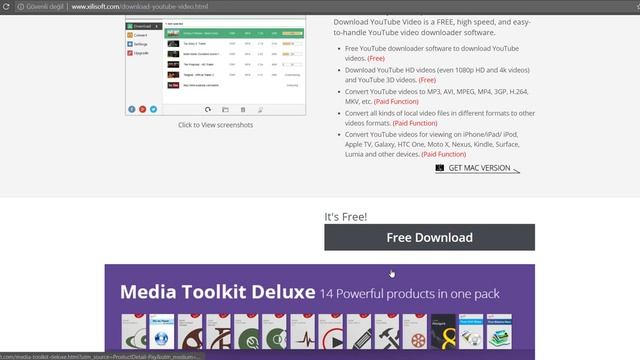Click the 'It's Free!' text

[x=346, y=217]
